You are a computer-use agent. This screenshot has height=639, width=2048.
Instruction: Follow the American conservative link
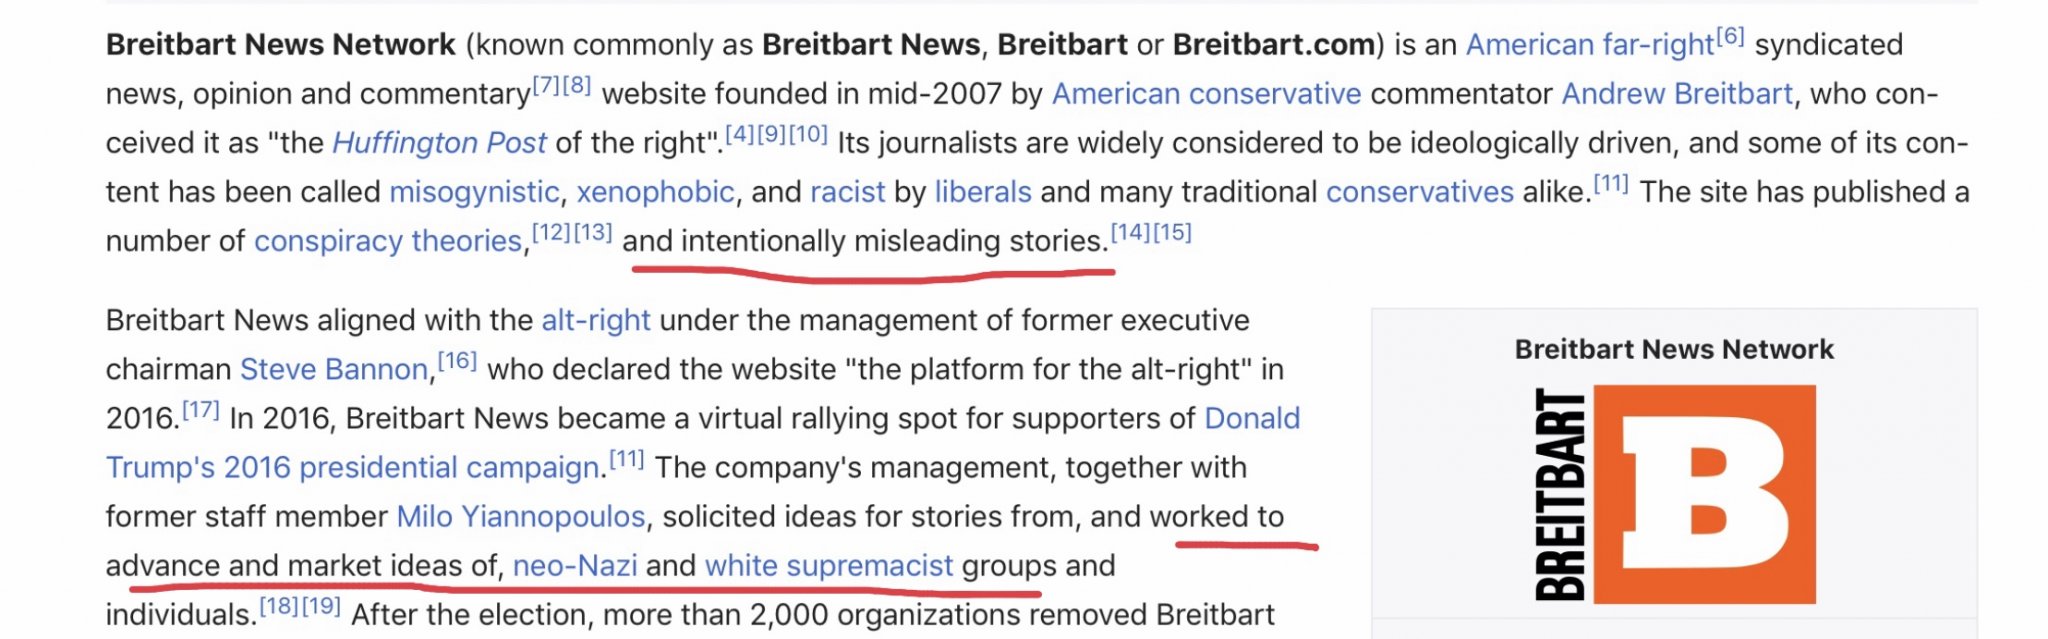pyautogui.click(x=1206, y=94)
